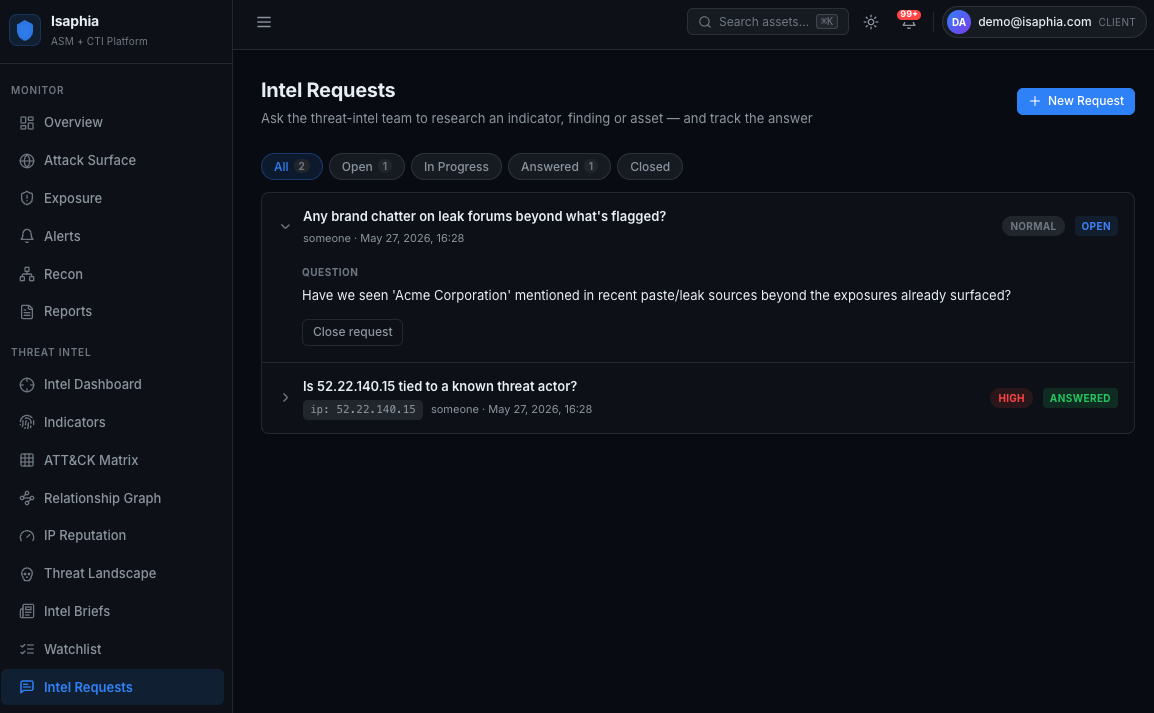Viewport: 1154px width, 713px height.
Task: Open the ATT&CK Matrix page
Action: pos(113,461)
